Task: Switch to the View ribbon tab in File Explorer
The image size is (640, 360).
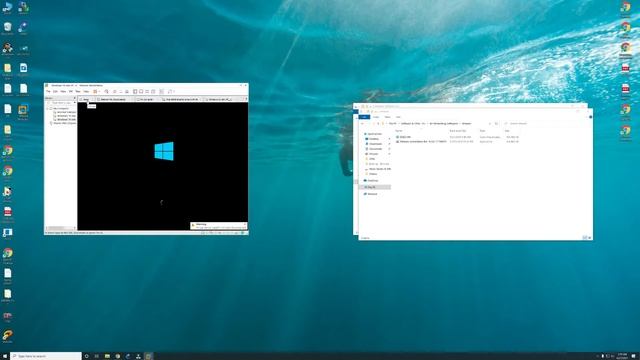Action: click(398, 117)
